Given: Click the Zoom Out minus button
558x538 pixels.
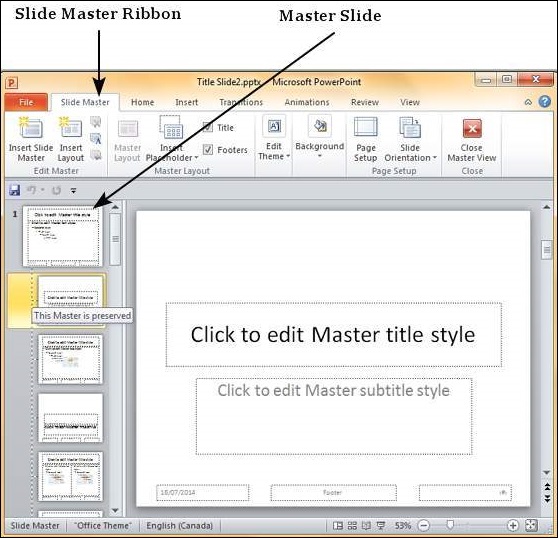Looking at the screenshot, I should click(x=423, y=526).
